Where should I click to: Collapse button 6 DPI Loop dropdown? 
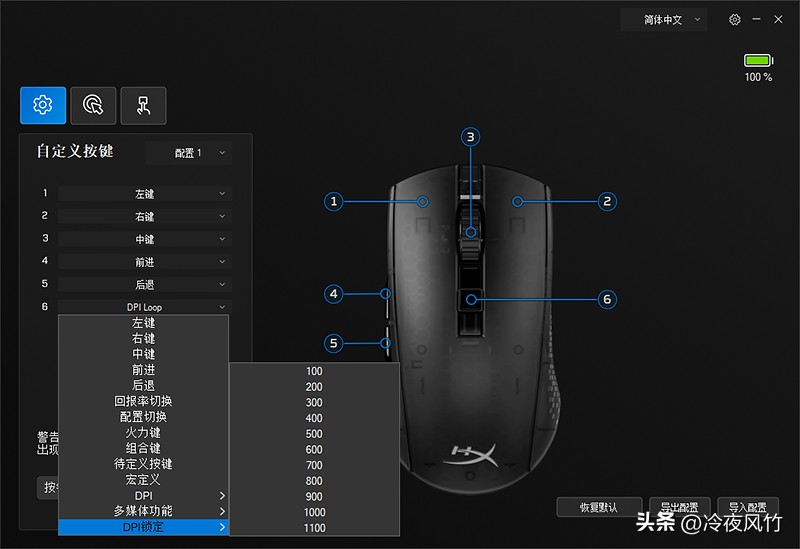[144, 307]
